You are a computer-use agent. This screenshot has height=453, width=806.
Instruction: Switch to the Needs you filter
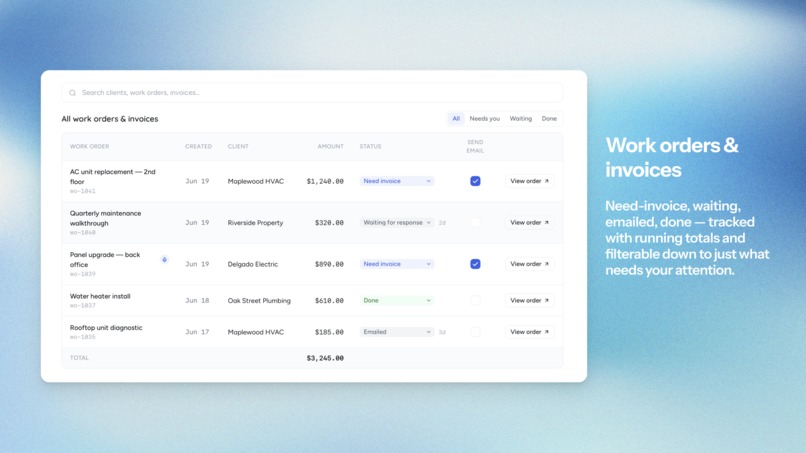pos(484,119)
